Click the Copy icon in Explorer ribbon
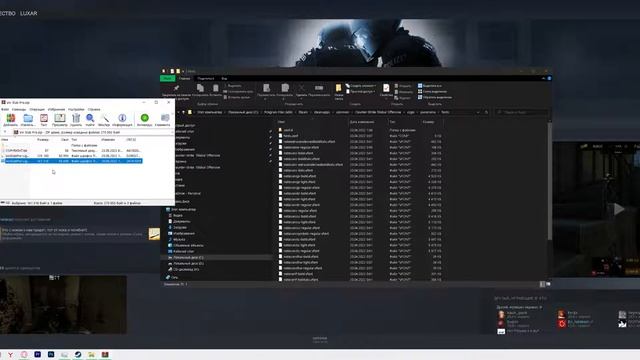The width and height of the screenshot is (640, 360). coord(200,88)
